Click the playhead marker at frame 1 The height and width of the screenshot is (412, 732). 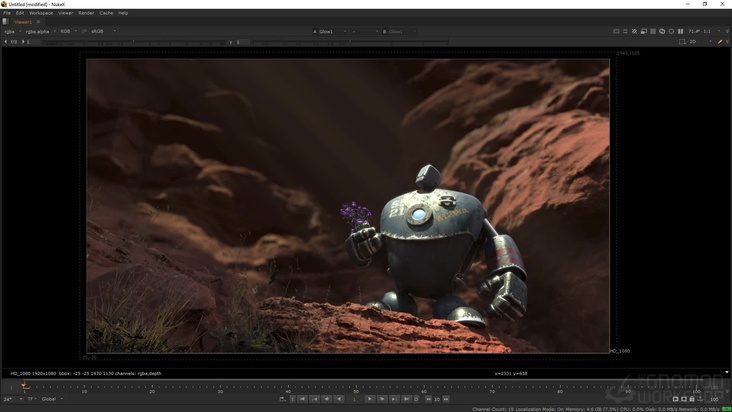(x=24, y=385)
